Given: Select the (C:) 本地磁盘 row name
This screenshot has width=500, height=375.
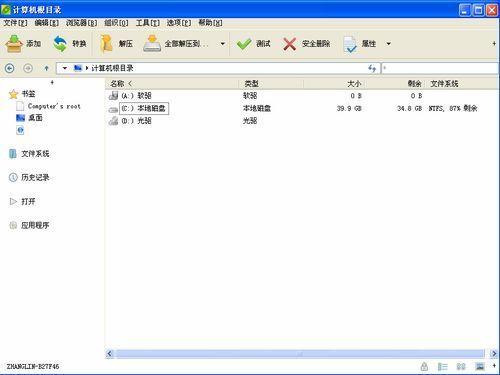Looking at the screenshot, I should click(144, 109).
